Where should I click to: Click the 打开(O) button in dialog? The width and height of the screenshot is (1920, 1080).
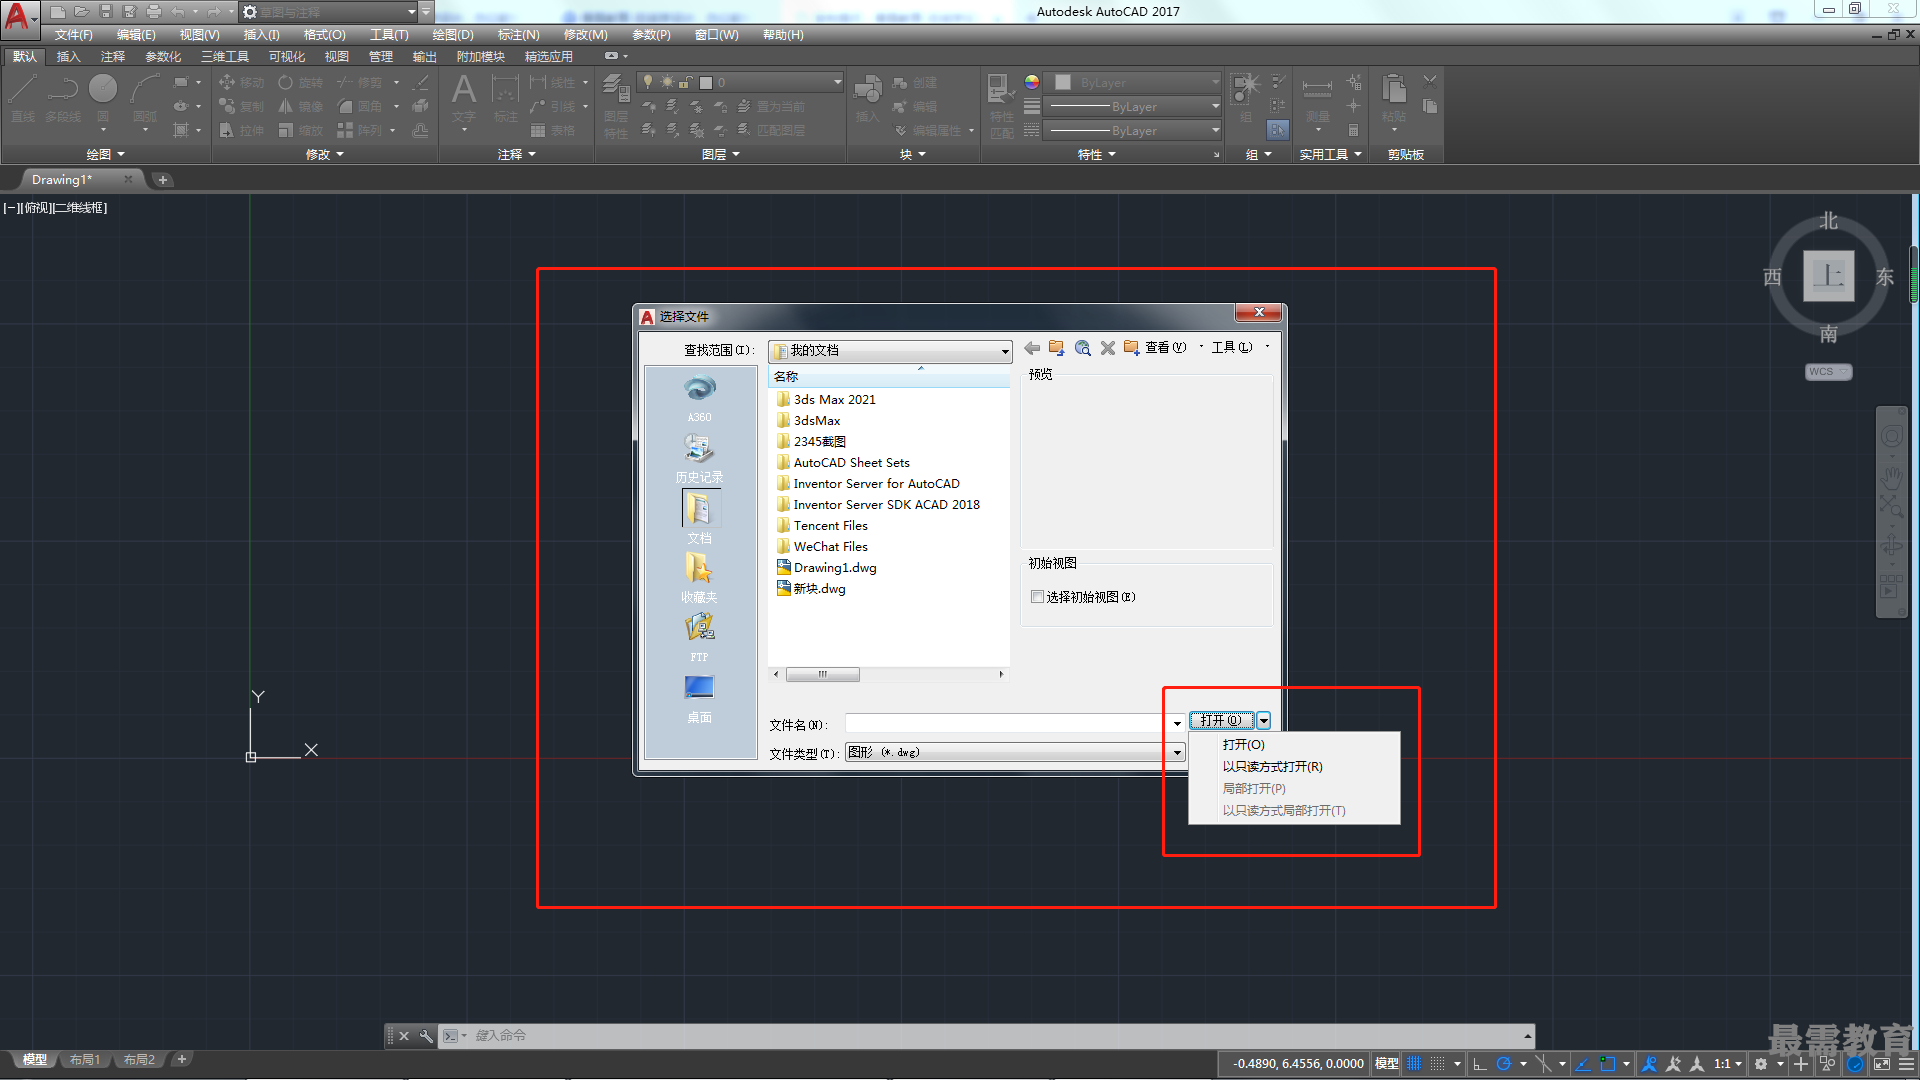click(x=1221, y=721)
